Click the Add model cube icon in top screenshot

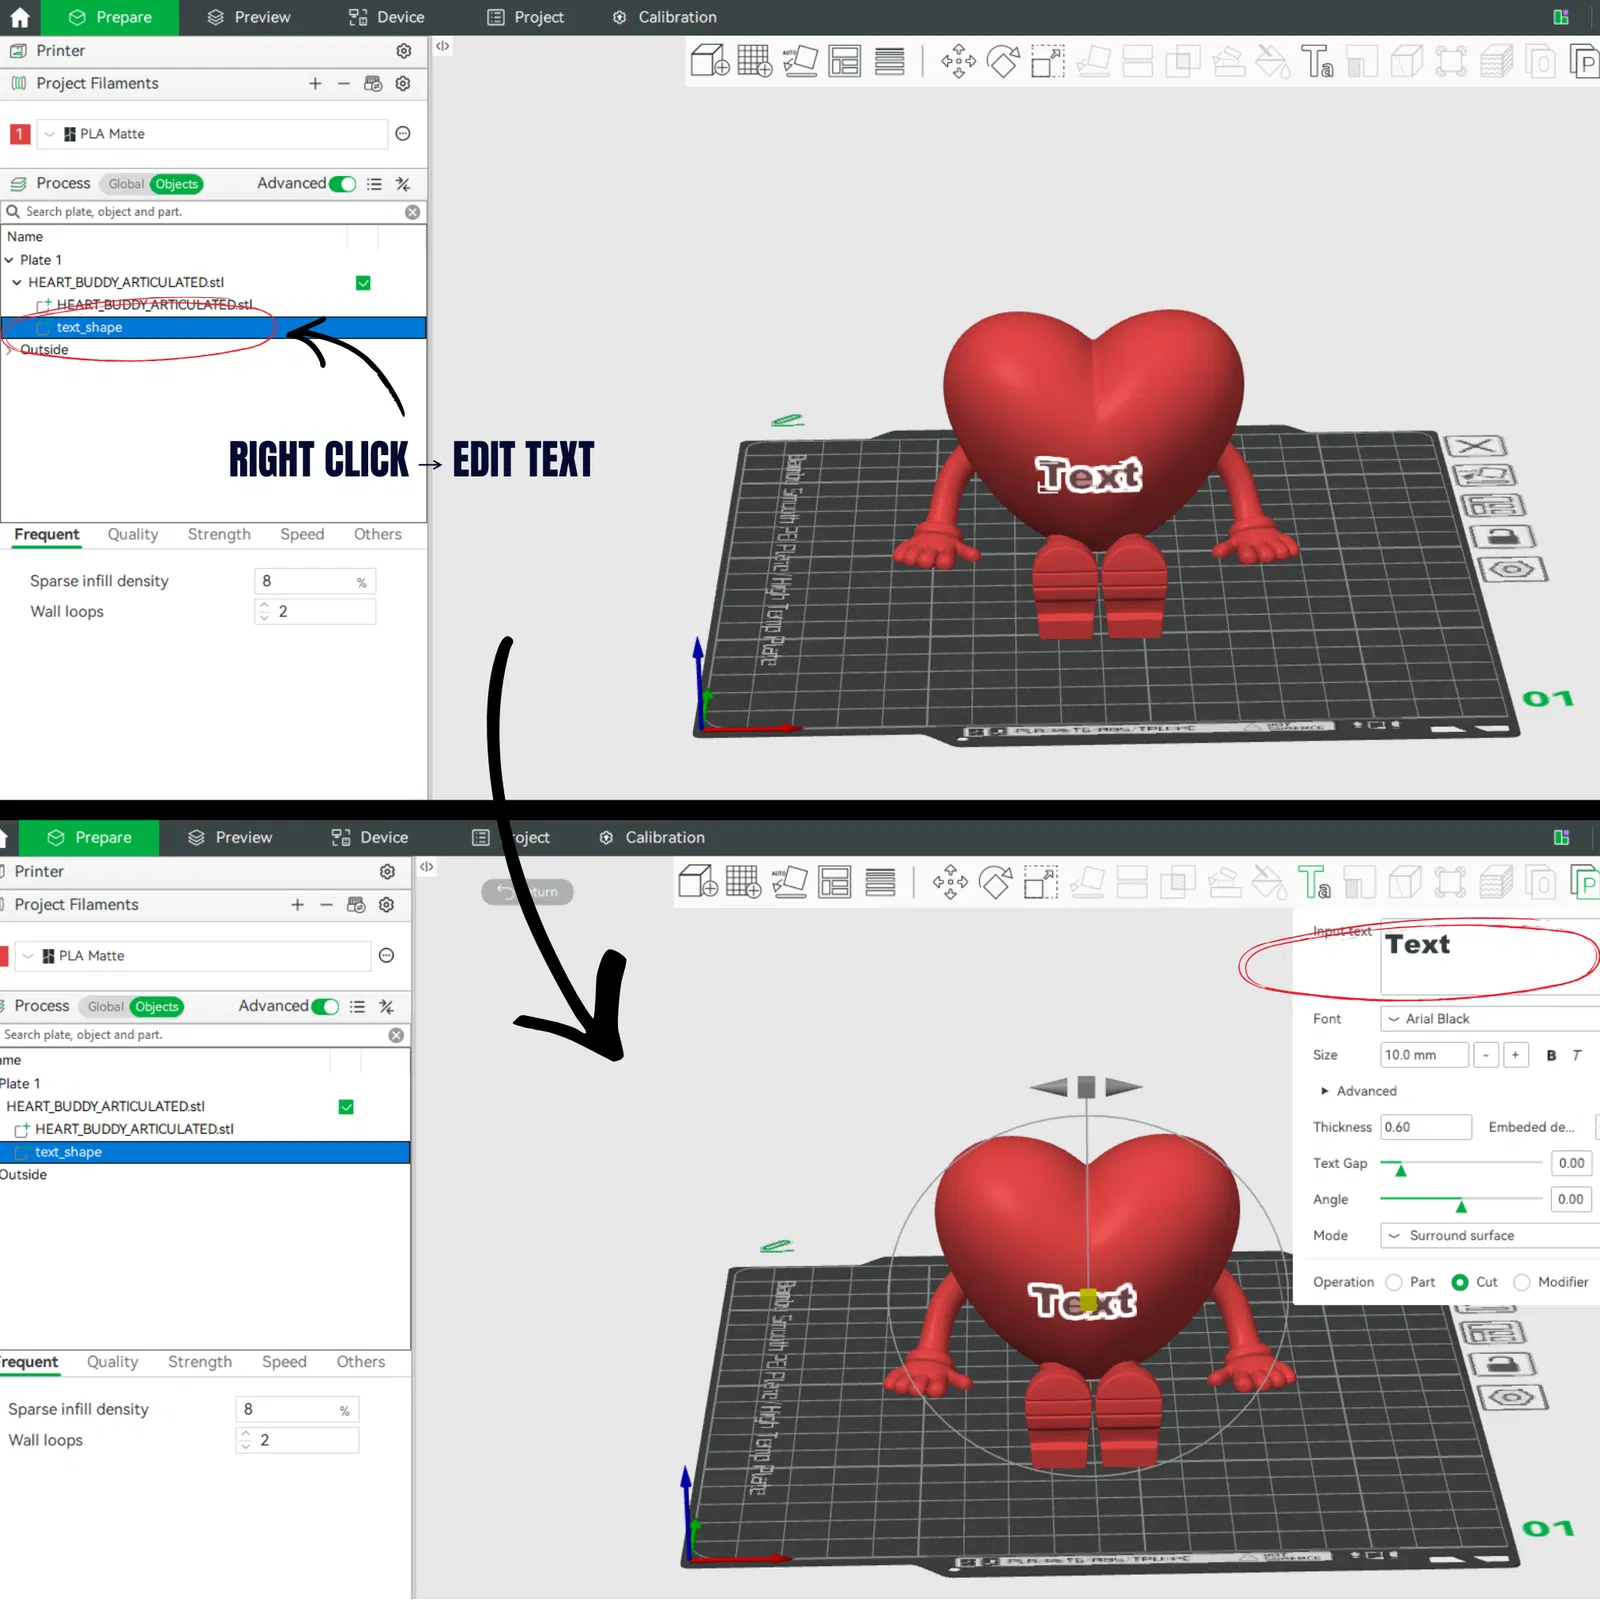tap(710, 61)
